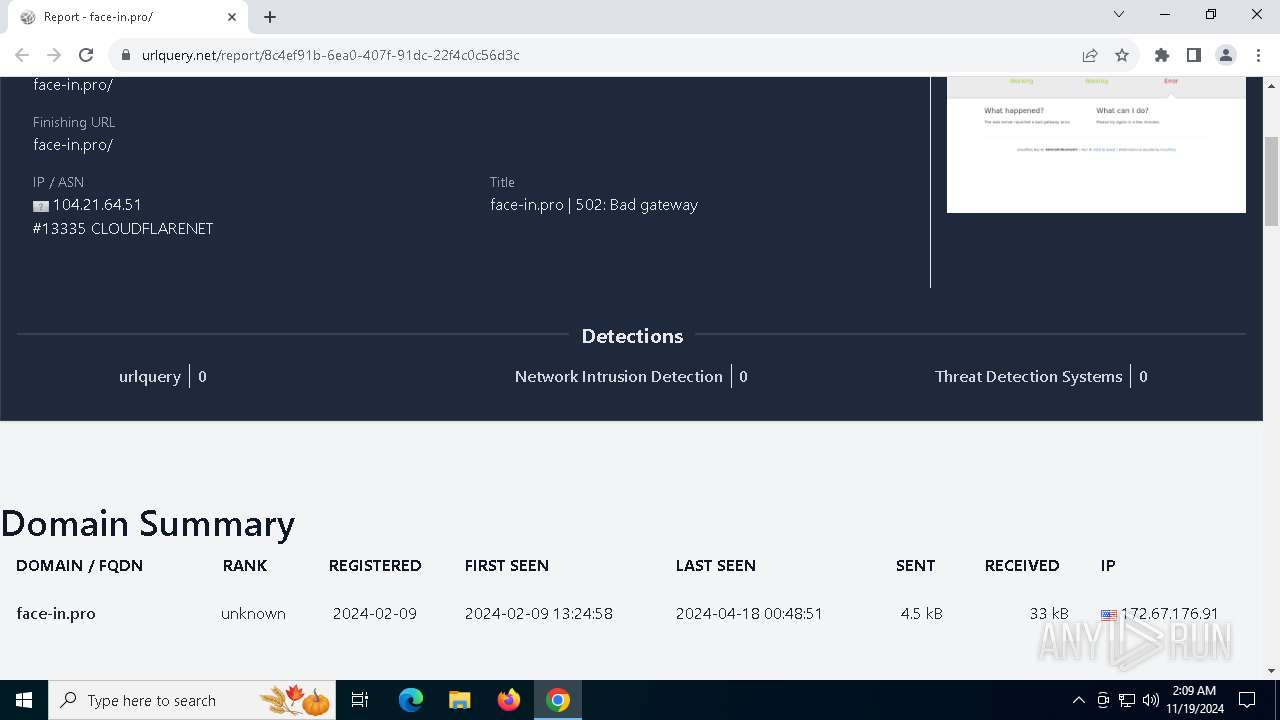Switch to Chrome taskbar icon
Screen dimensions: 1280x720
click(558, 700)
